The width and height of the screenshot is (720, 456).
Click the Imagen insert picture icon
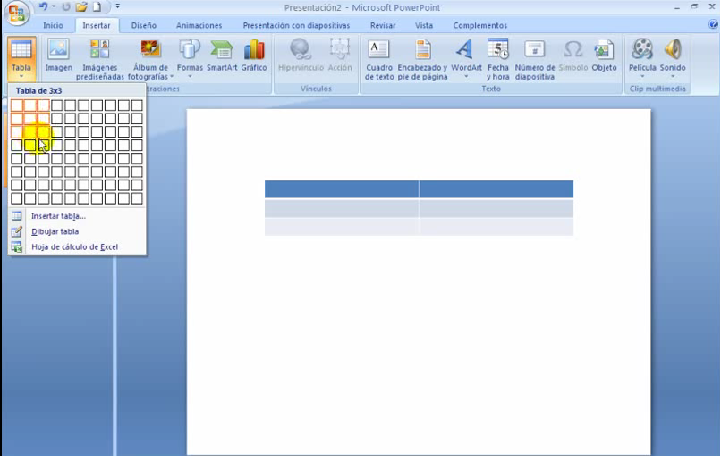58,55
